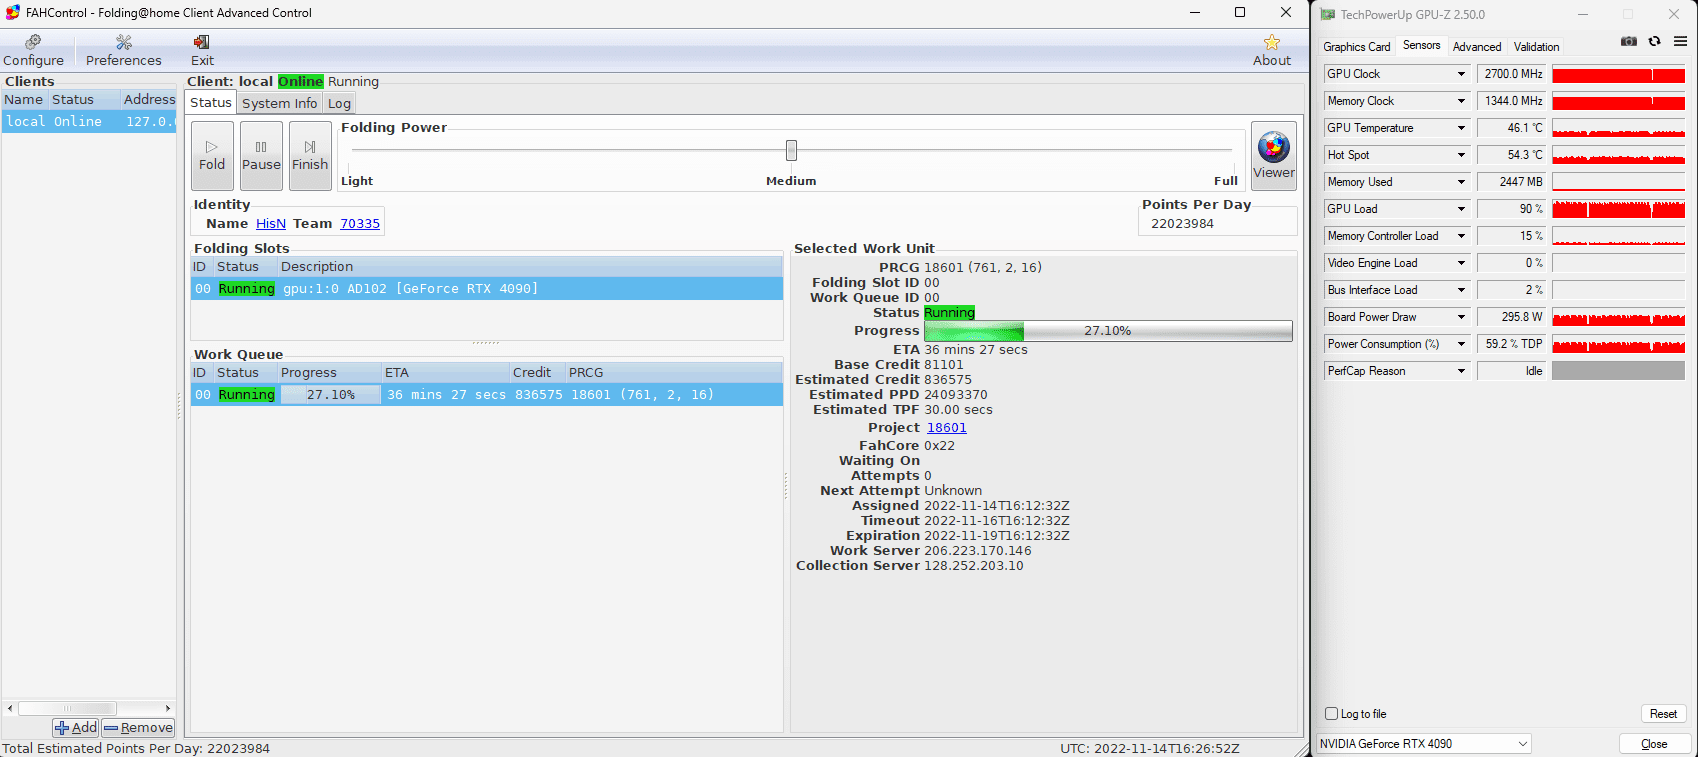
Task: Select the local client row
Action: [89, 122]
